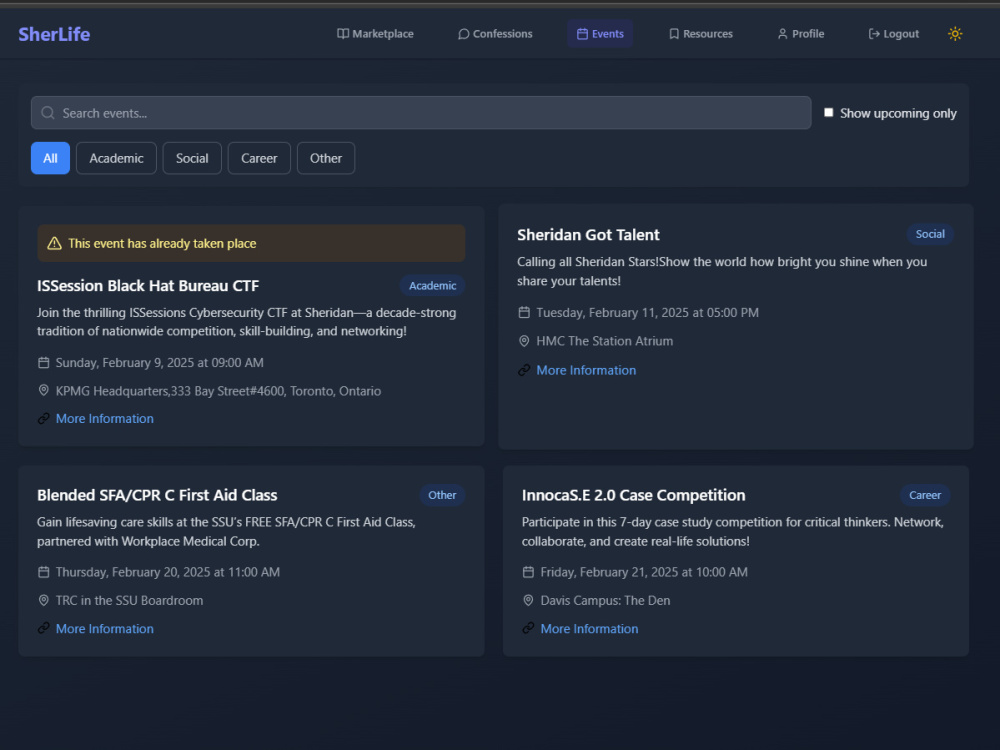Click the Sheridan Got Talent title
1000x750 pixels.
point(588,235)
